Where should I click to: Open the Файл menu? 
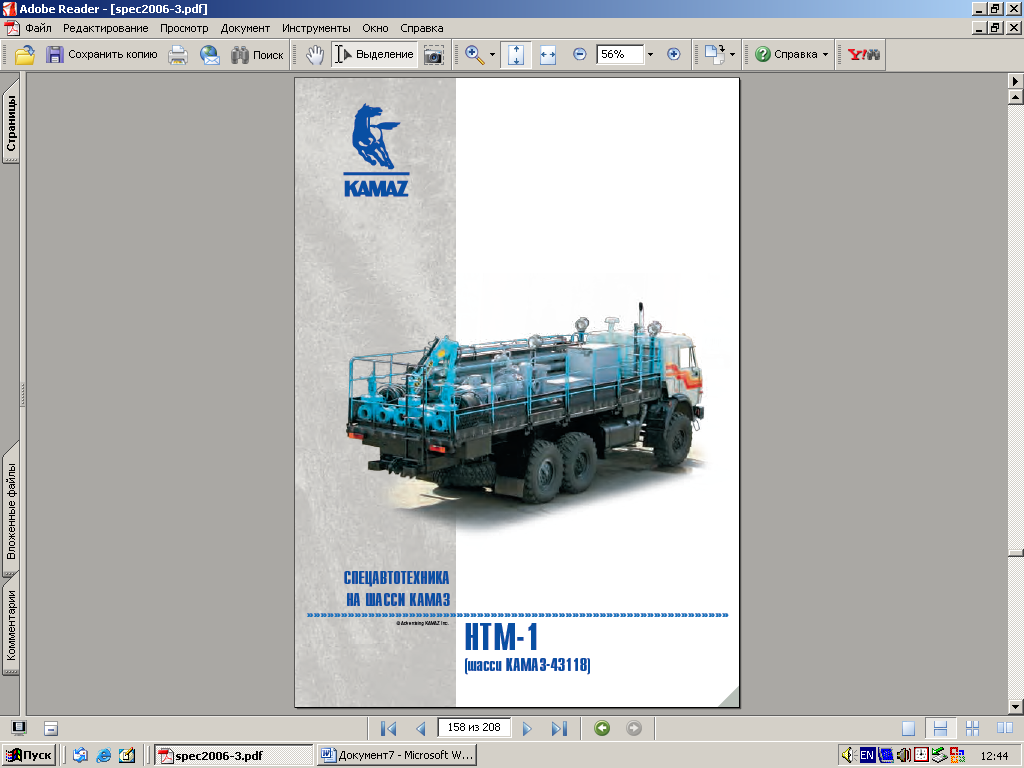[39, 28]
